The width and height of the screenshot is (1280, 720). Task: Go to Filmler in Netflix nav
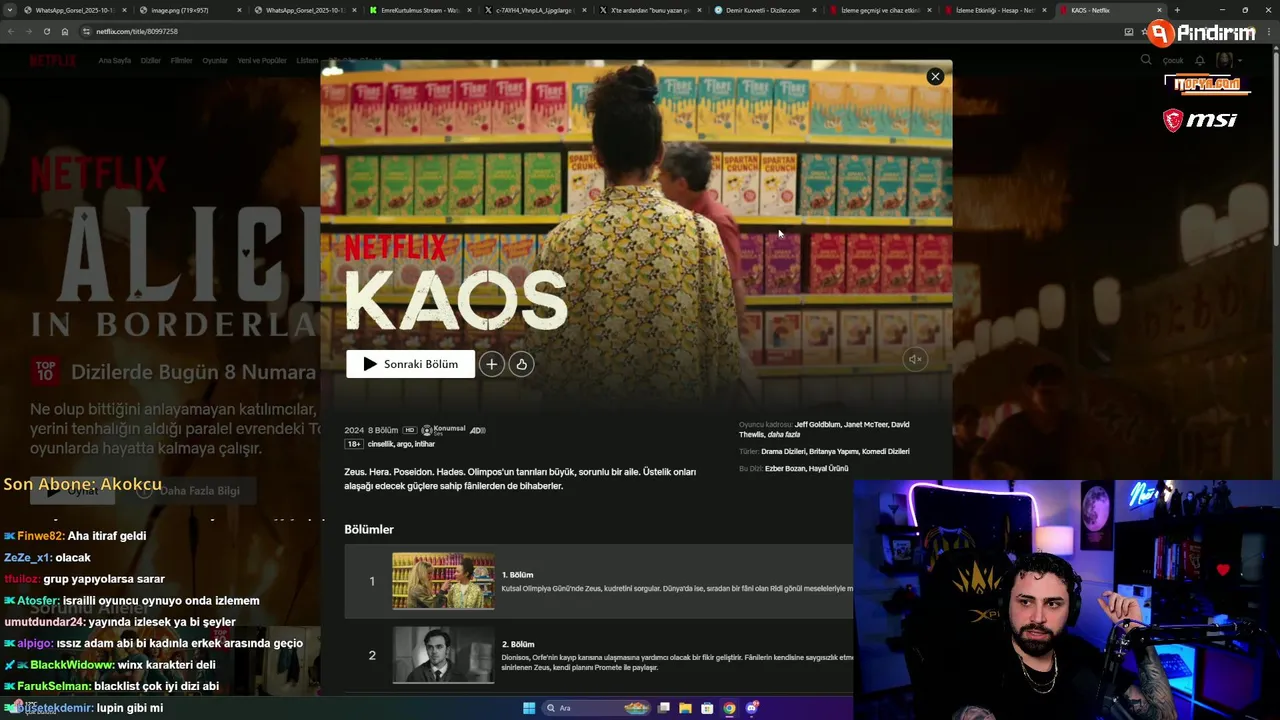(181, 60)
